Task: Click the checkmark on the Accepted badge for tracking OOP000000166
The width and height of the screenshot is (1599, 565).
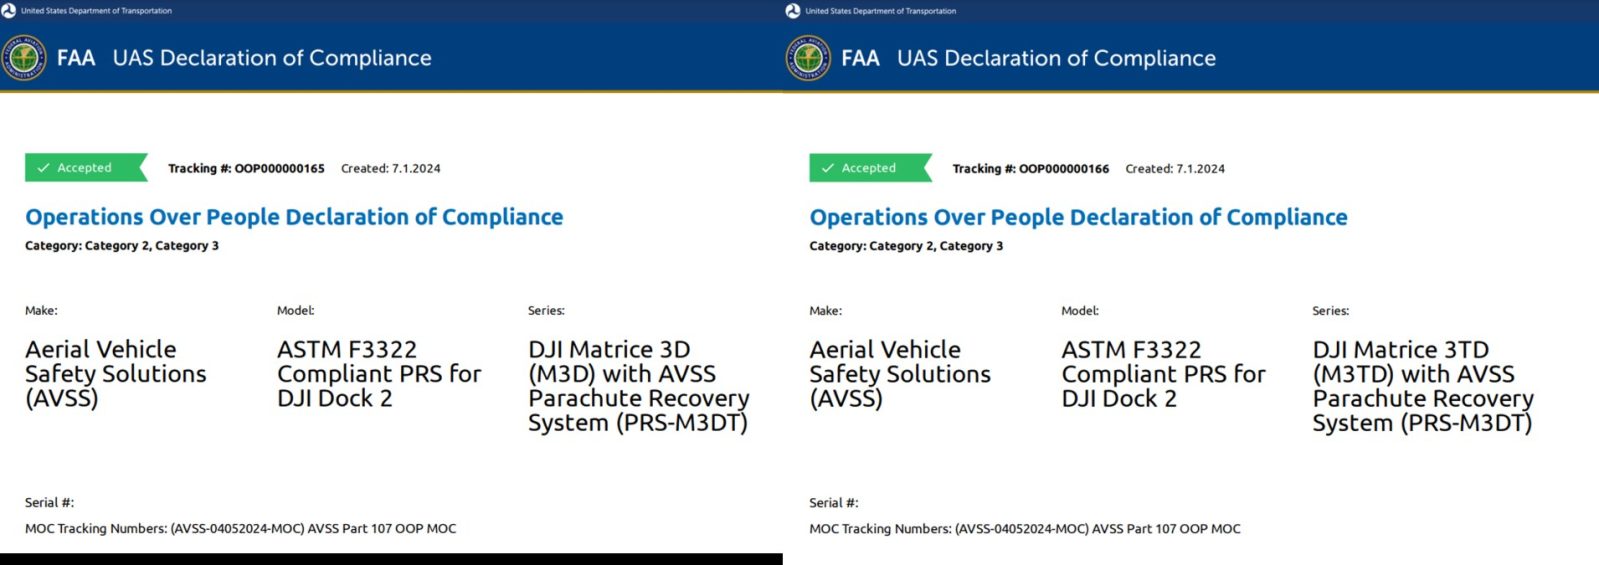Action: tap(827, 168)
